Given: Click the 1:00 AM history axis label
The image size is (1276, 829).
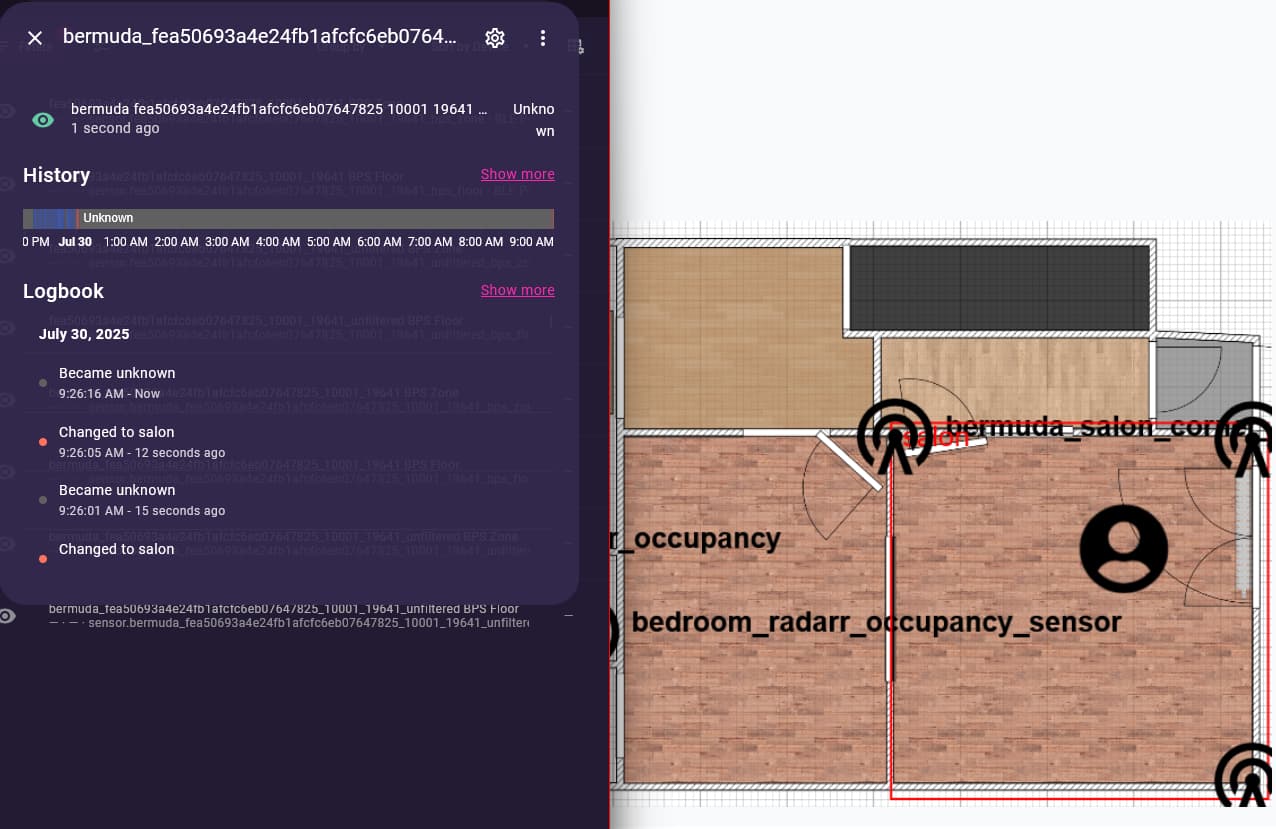Looking at the screenshot, I should (x=126, y=242).
